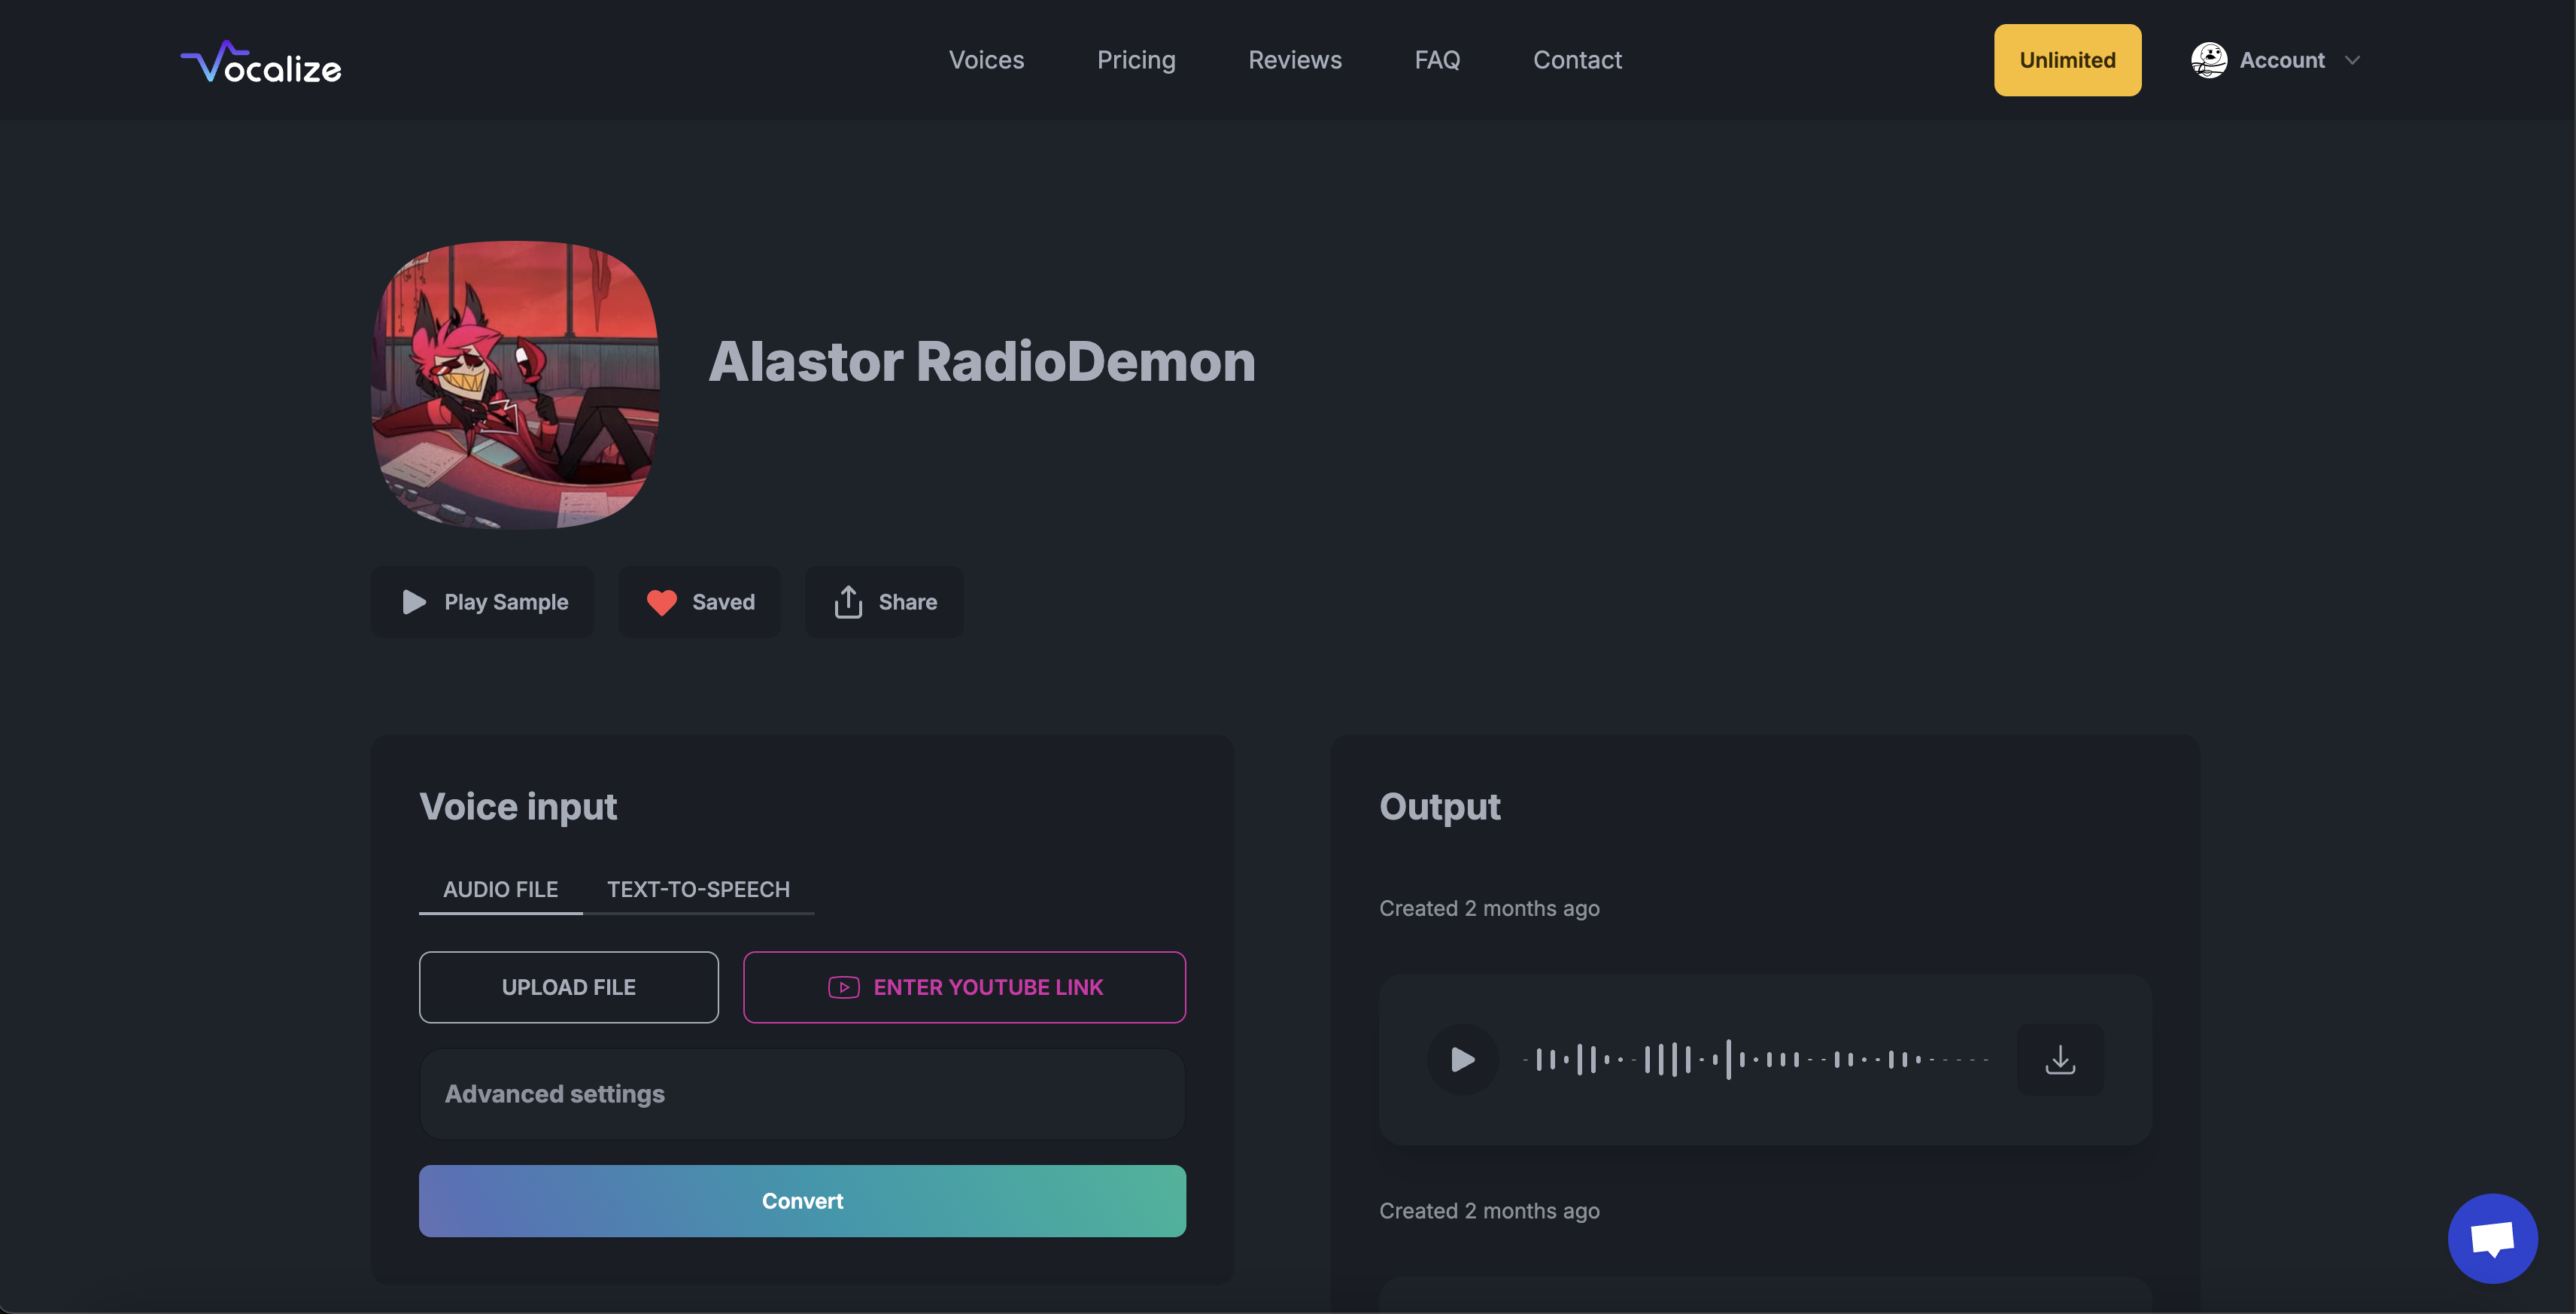
Task: Open the Reviews section
Action: tap(1294, 60)
